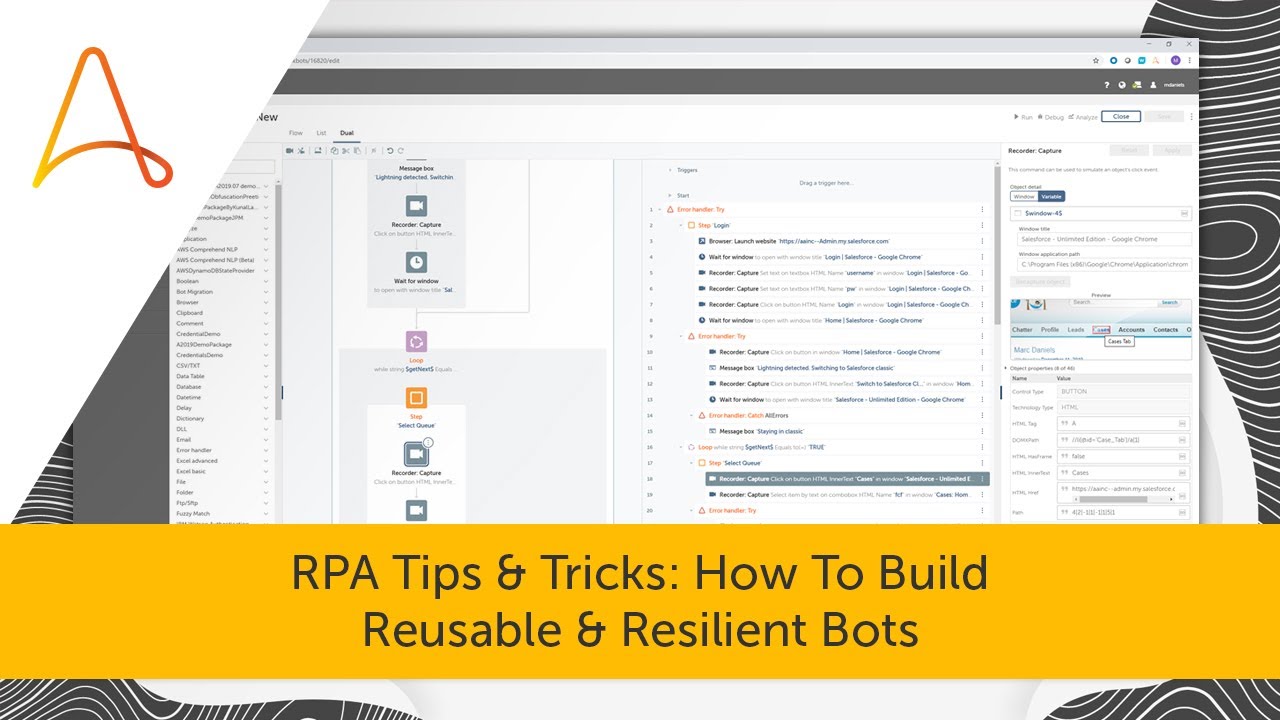This screenshot has height=720, width=1280.
Task: Click the redo arrow in editor toolbar
Action: click(x=401, y=150)
